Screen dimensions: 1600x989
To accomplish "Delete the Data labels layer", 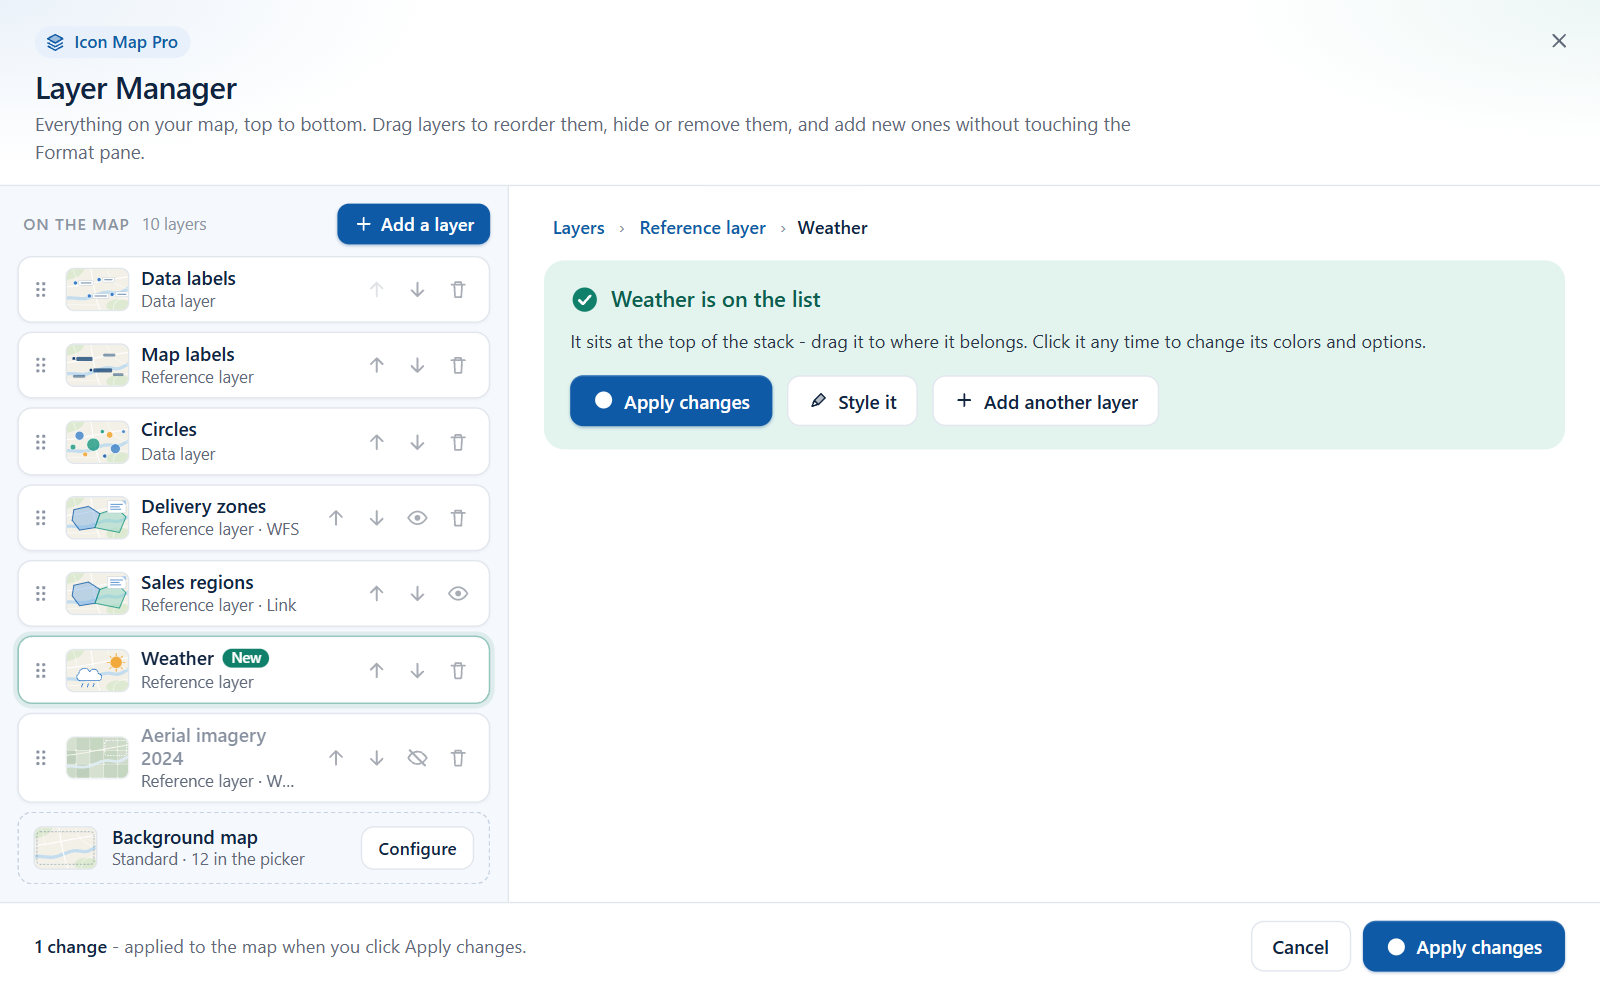I will pyautogui.click(x=458, y=290).
